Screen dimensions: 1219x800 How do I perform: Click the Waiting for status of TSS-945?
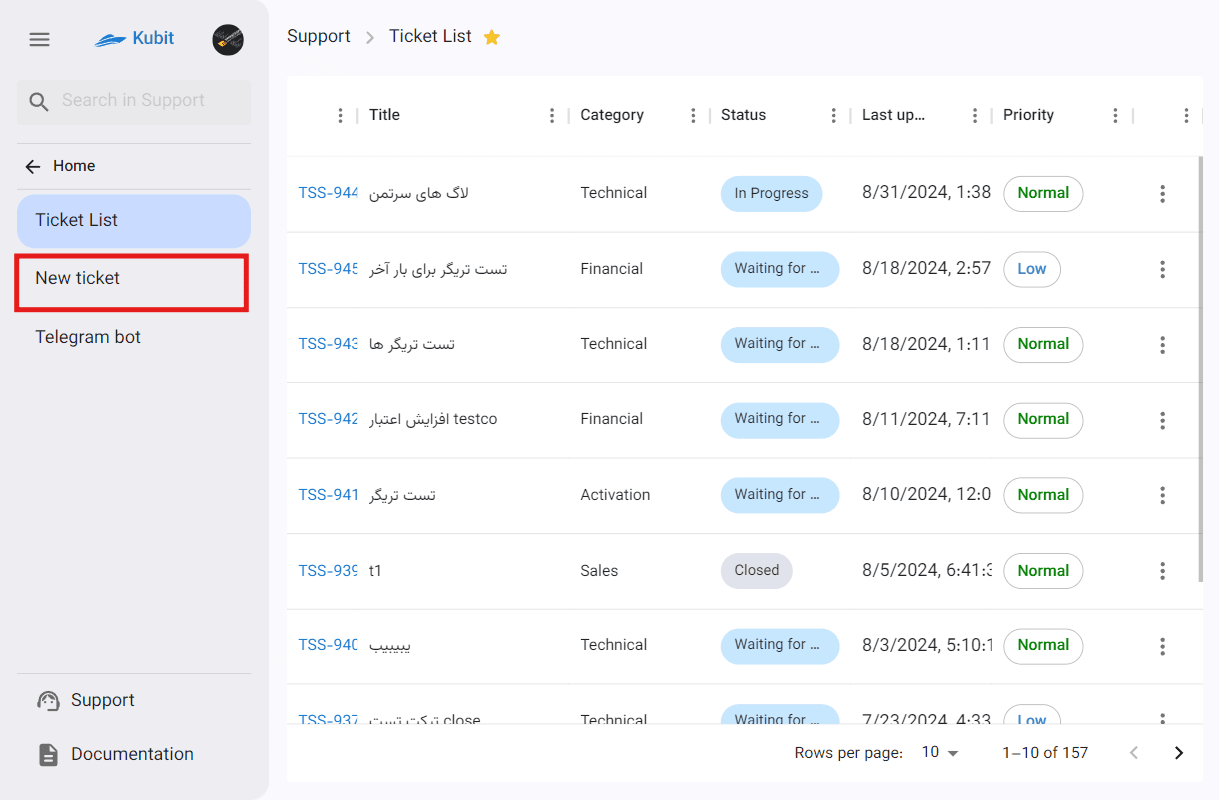click(x=780, y=269)
